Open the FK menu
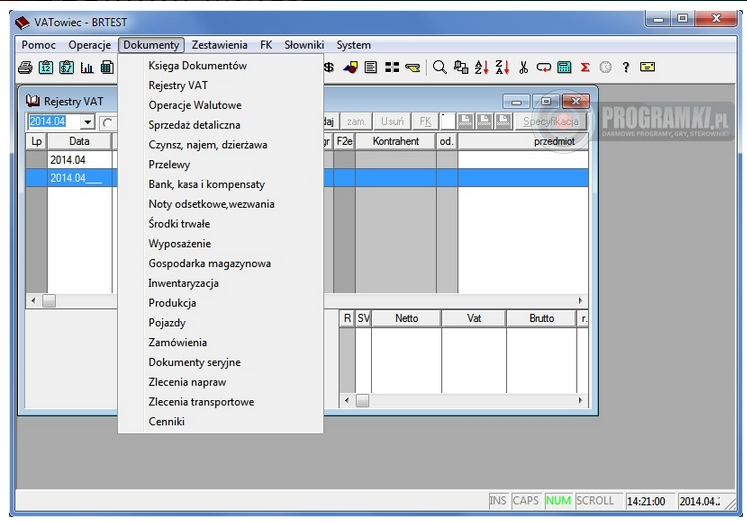Viewport: 747px width, 522px height. click(266, 45)
